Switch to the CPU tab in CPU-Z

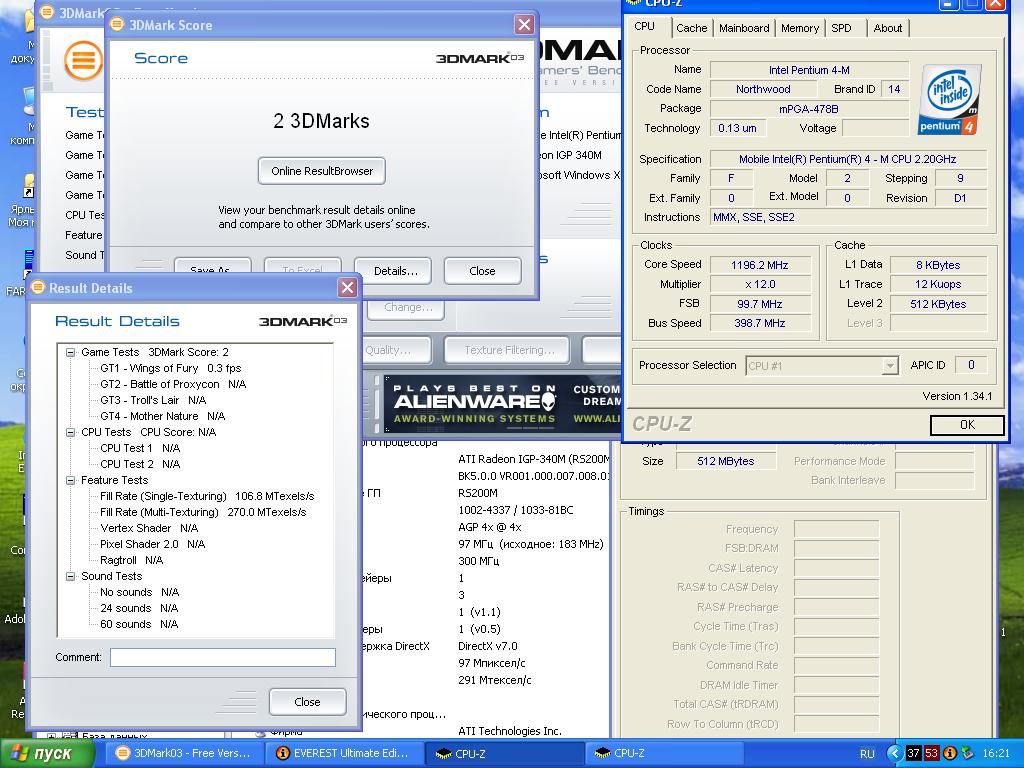[645, 27]
